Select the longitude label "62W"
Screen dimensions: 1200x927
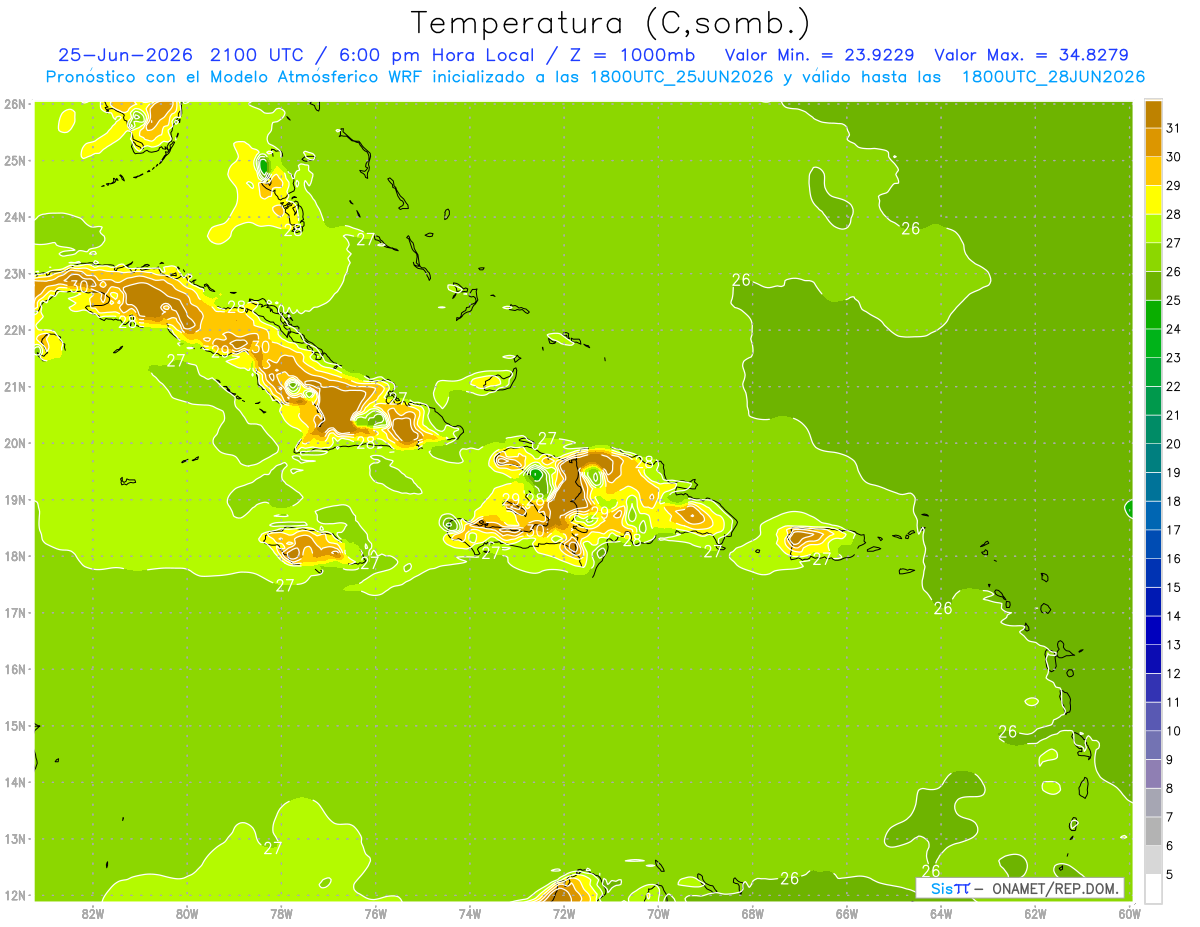[1035, 913]
